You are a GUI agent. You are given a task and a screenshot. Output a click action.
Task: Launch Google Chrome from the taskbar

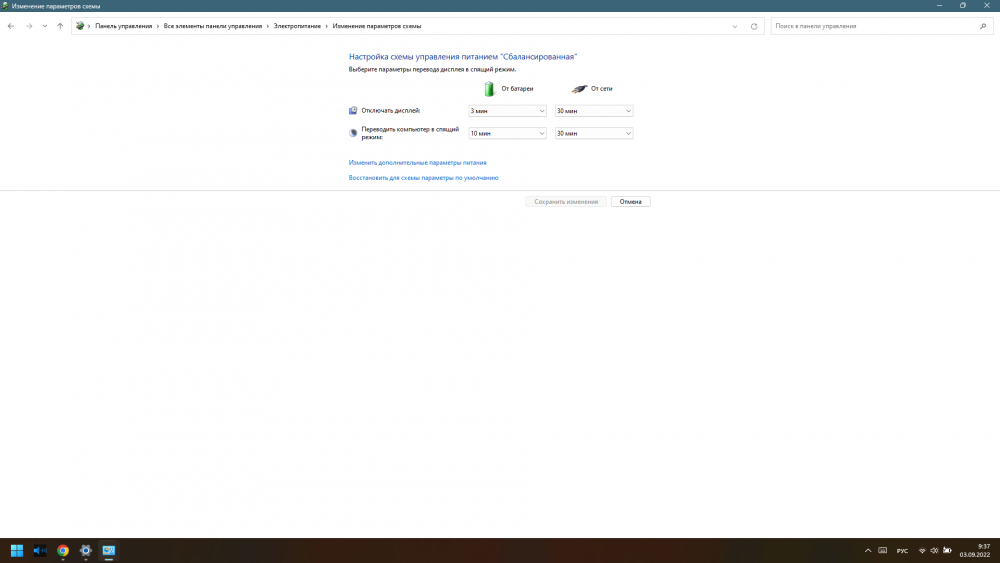coord(63,550)
